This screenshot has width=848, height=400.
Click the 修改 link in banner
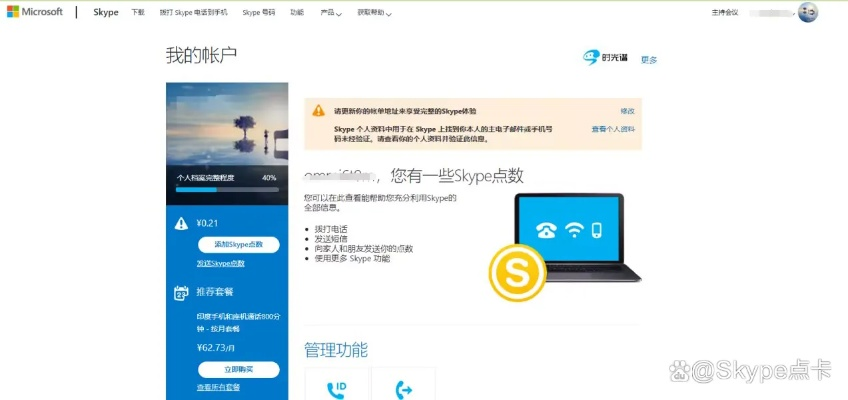[627, 111]
